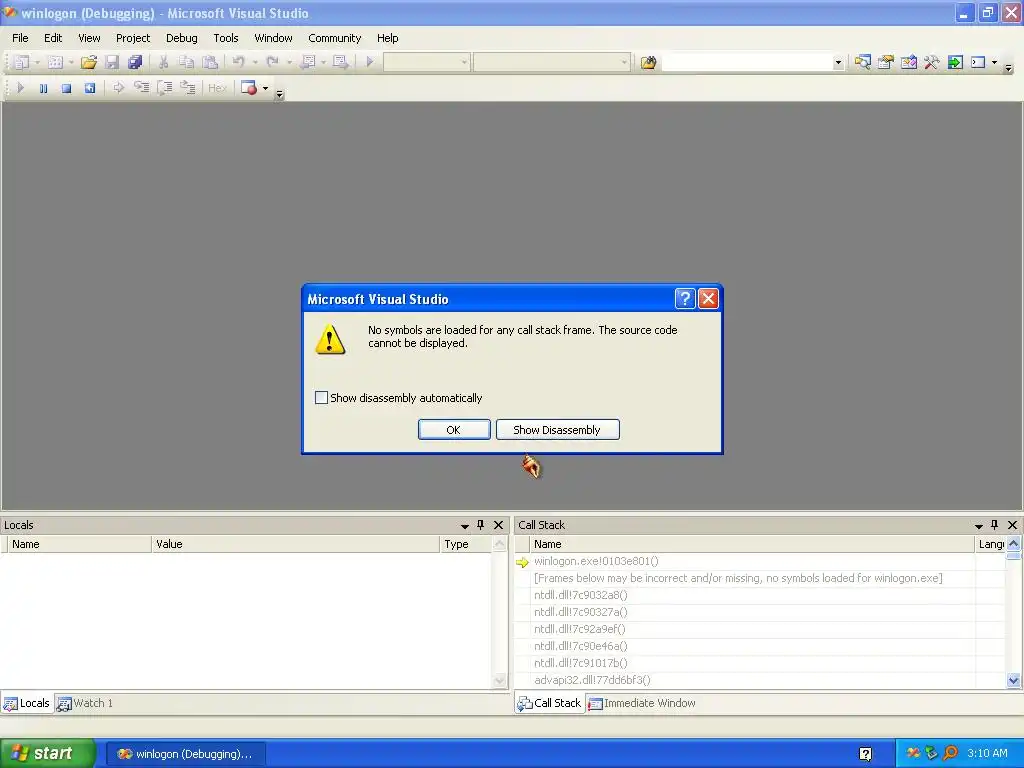
Task: Click the Save All icon
Action: (x=135, y=62)
